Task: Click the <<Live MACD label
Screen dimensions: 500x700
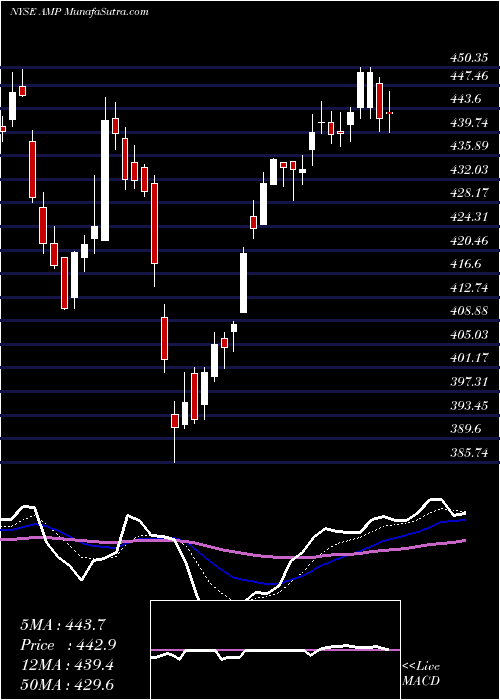Action: [x=421, y=674]
